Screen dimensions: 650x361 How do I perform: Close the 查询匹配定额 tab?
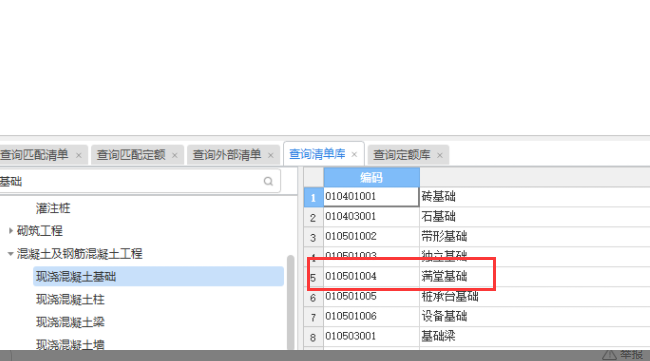[175, 155]
